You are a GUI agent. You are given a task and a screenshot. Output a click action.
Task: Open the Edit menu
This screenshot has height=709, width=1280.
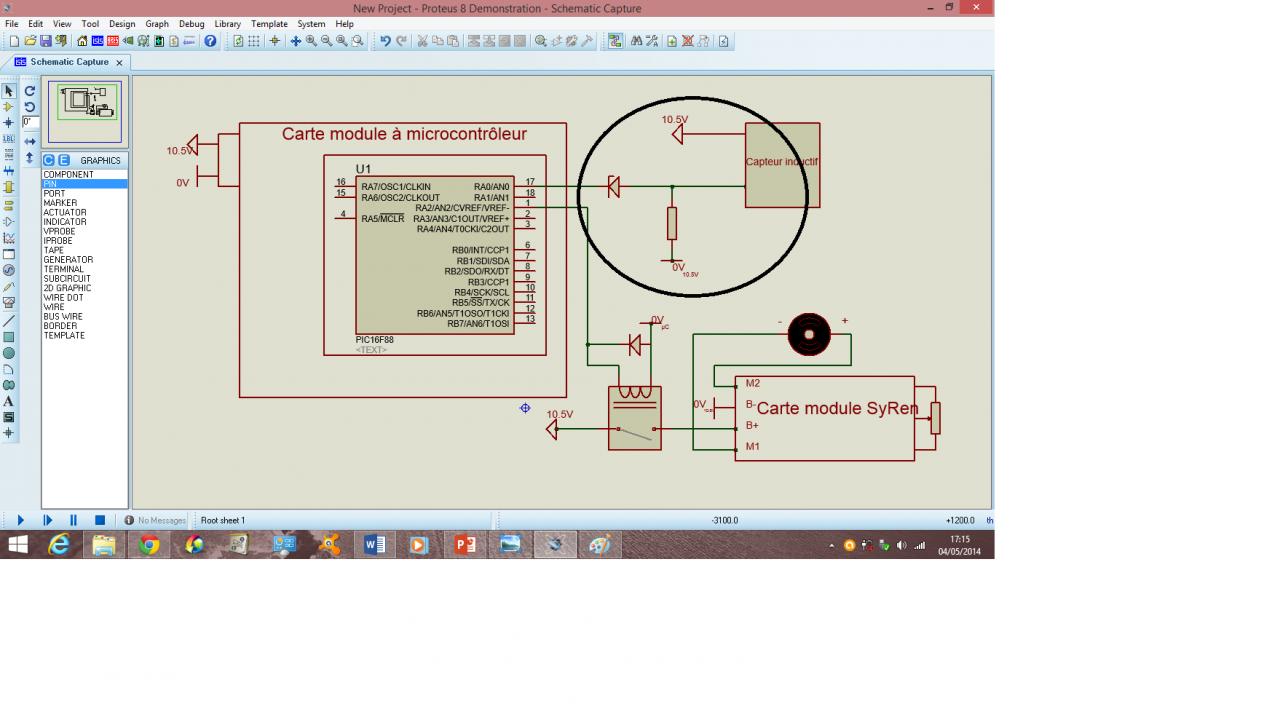click(36, 24)
